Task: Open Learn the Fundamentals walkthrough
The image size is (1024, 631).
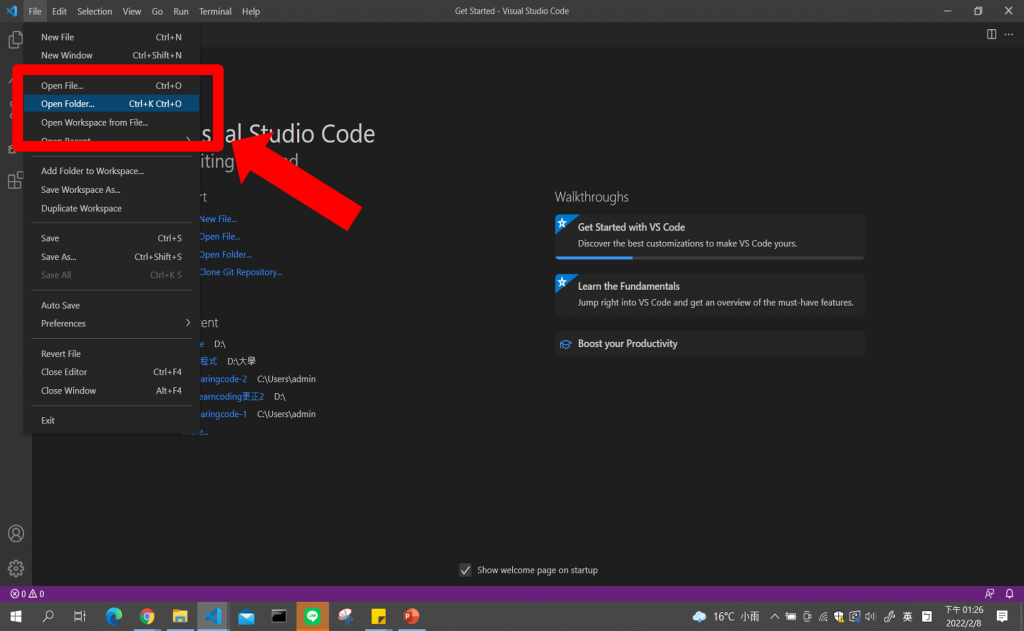Action: [709, 295]
